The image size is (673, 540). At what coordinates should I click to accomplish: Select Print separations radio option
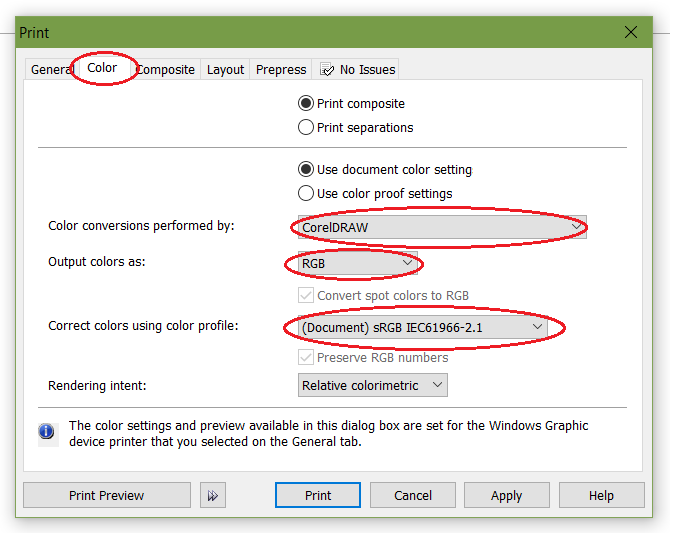tap(306, 127)
